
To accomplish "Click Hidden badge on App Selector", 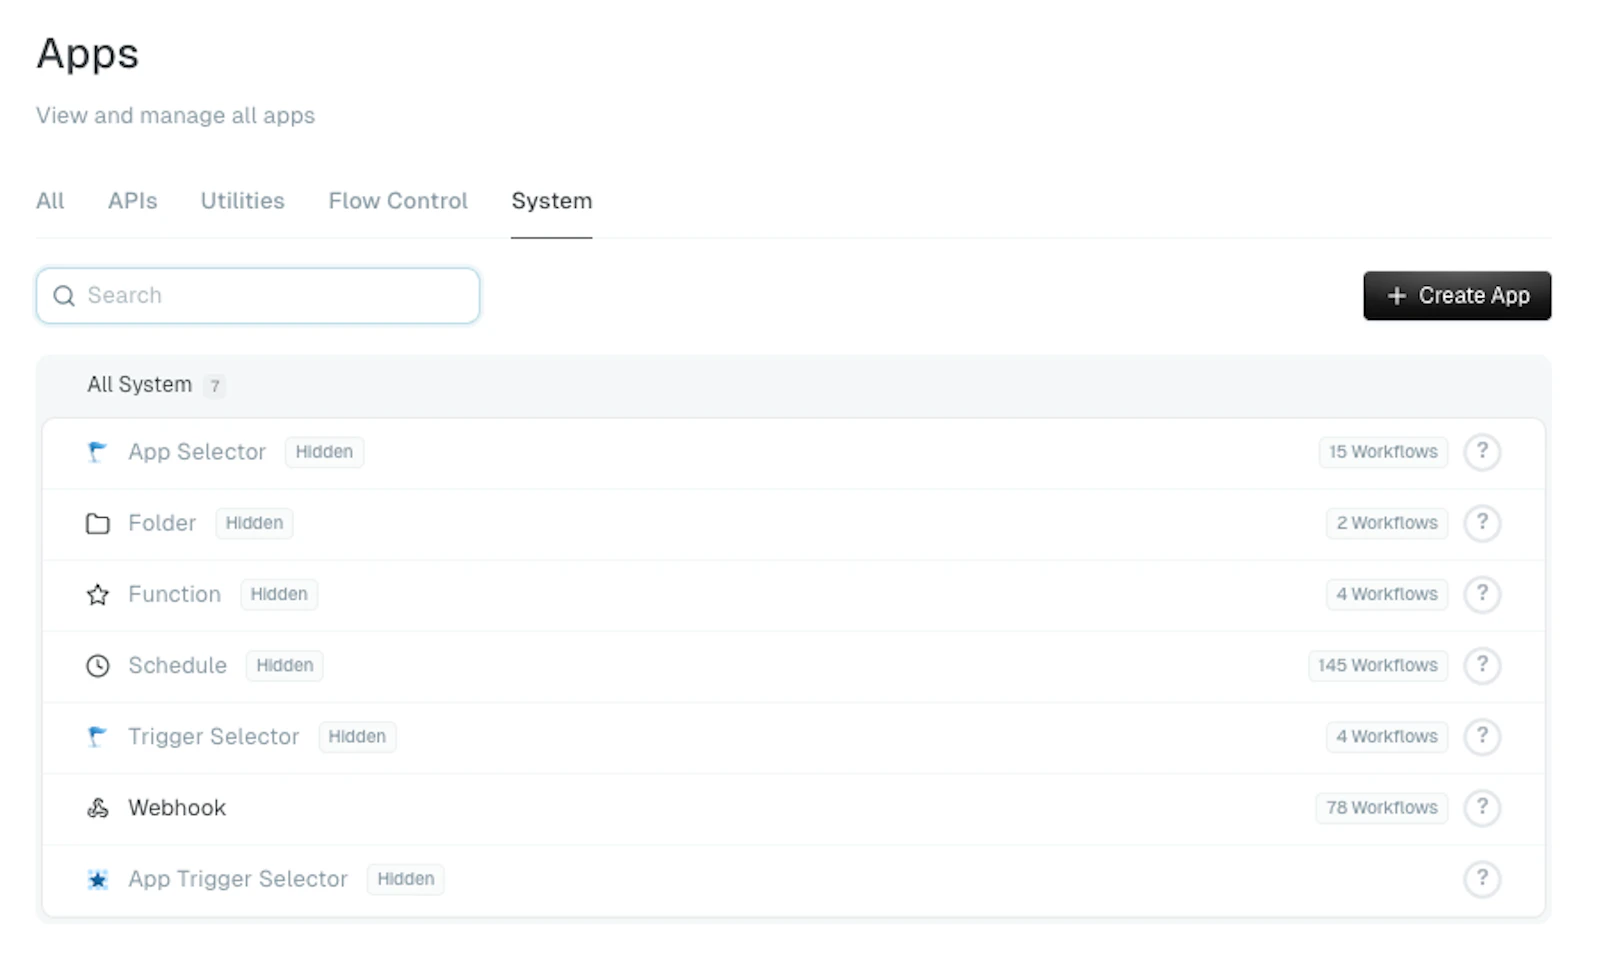I will click(324, 452).
